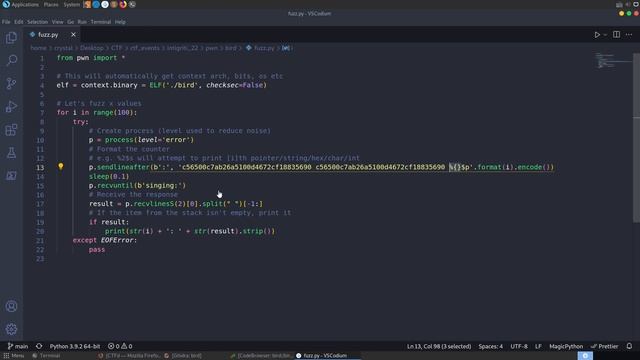Launch Firefox from the top panel
This screenshot has width=640, height=360.
coord(123,4)
